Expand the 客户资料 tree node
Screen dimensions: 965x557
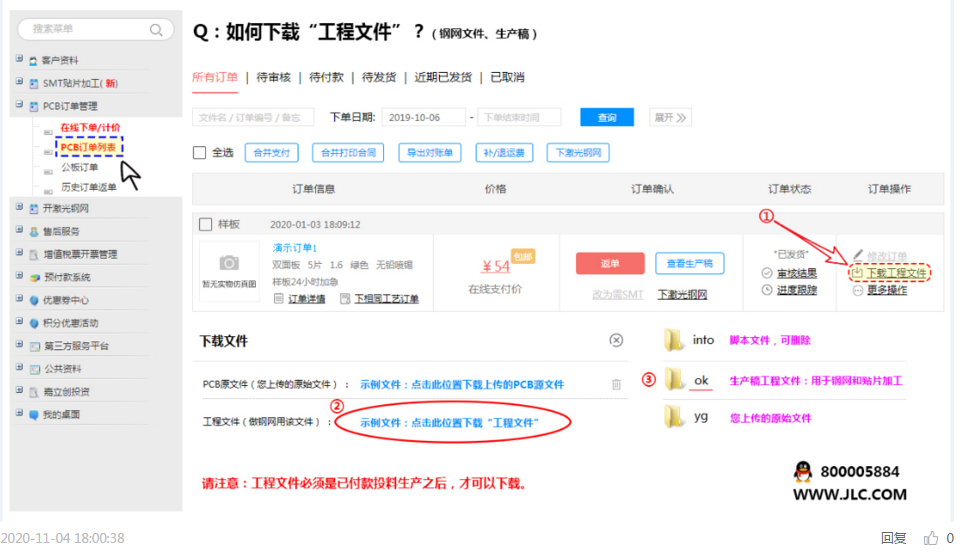click(19, 60)
